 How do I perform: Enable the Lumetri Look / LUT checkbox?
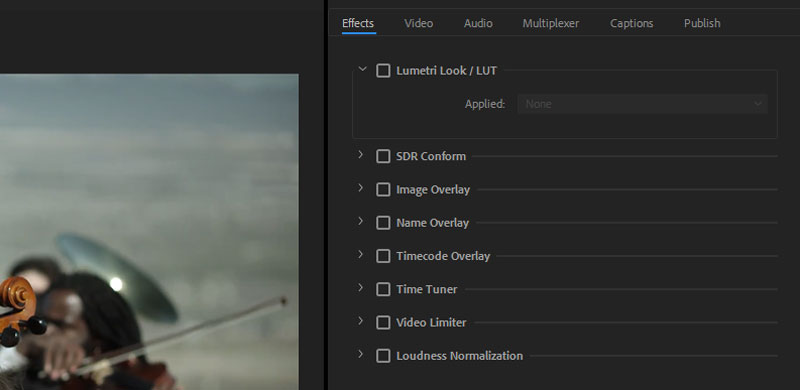pos(383,71)
